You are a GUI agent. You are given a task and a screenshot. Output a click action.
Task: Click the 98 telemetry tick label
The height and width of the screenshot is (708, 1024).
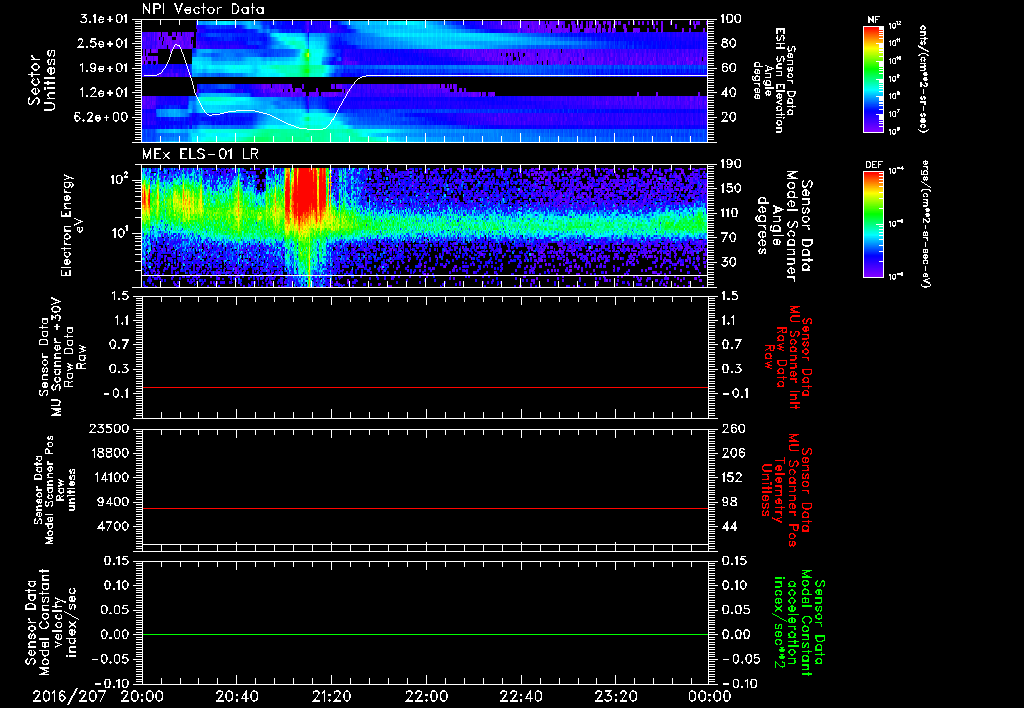(728, 502)
